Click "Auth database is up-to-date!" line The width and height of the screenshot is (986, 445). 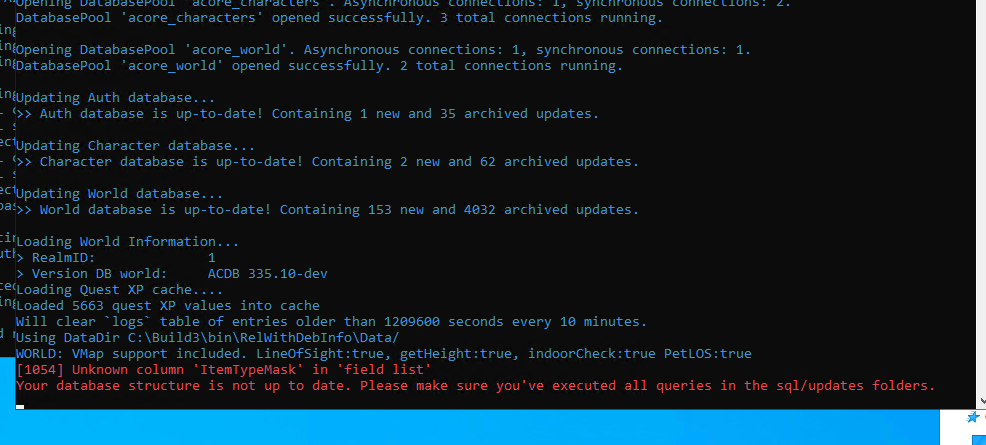(307, 114)
